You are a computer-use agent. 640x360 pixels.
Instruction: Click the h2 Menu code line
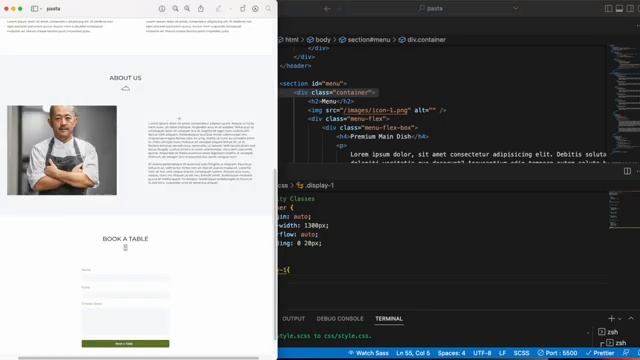coord(331,102)
